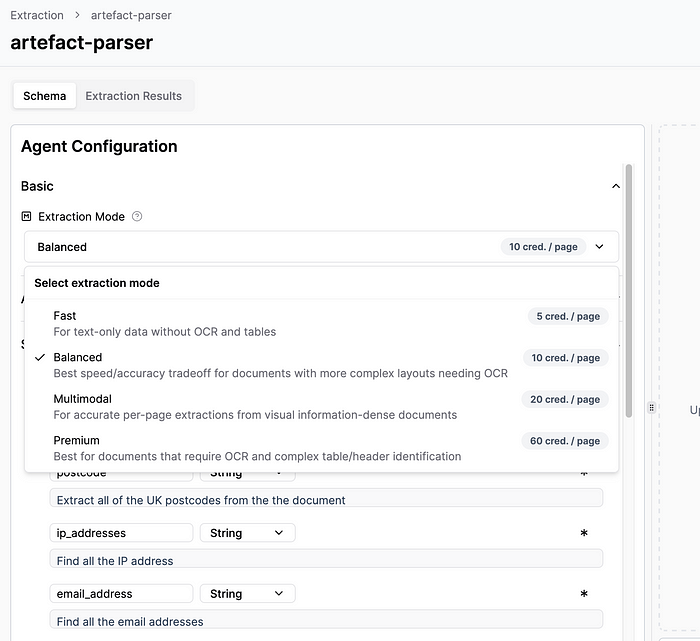Go to Extraction breadcrumb link
700x641 pixels.
(37, 15)
